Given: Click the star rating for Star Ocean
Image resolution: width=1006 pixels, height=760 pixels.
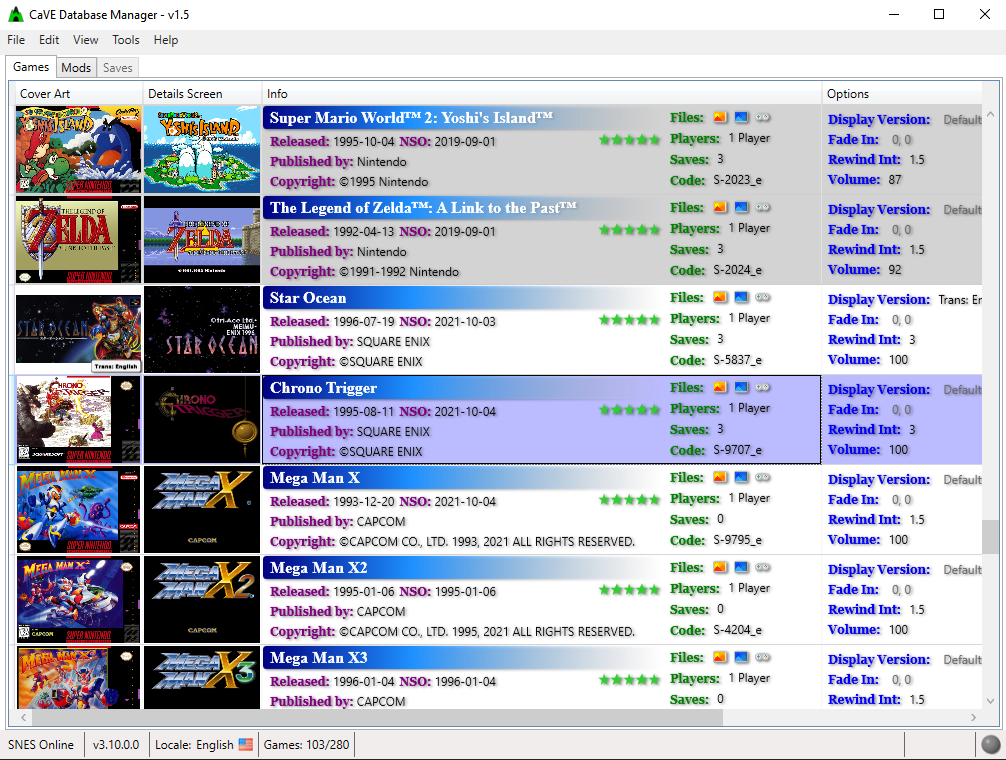Looking at the screenshot, I should click(629, 320).
